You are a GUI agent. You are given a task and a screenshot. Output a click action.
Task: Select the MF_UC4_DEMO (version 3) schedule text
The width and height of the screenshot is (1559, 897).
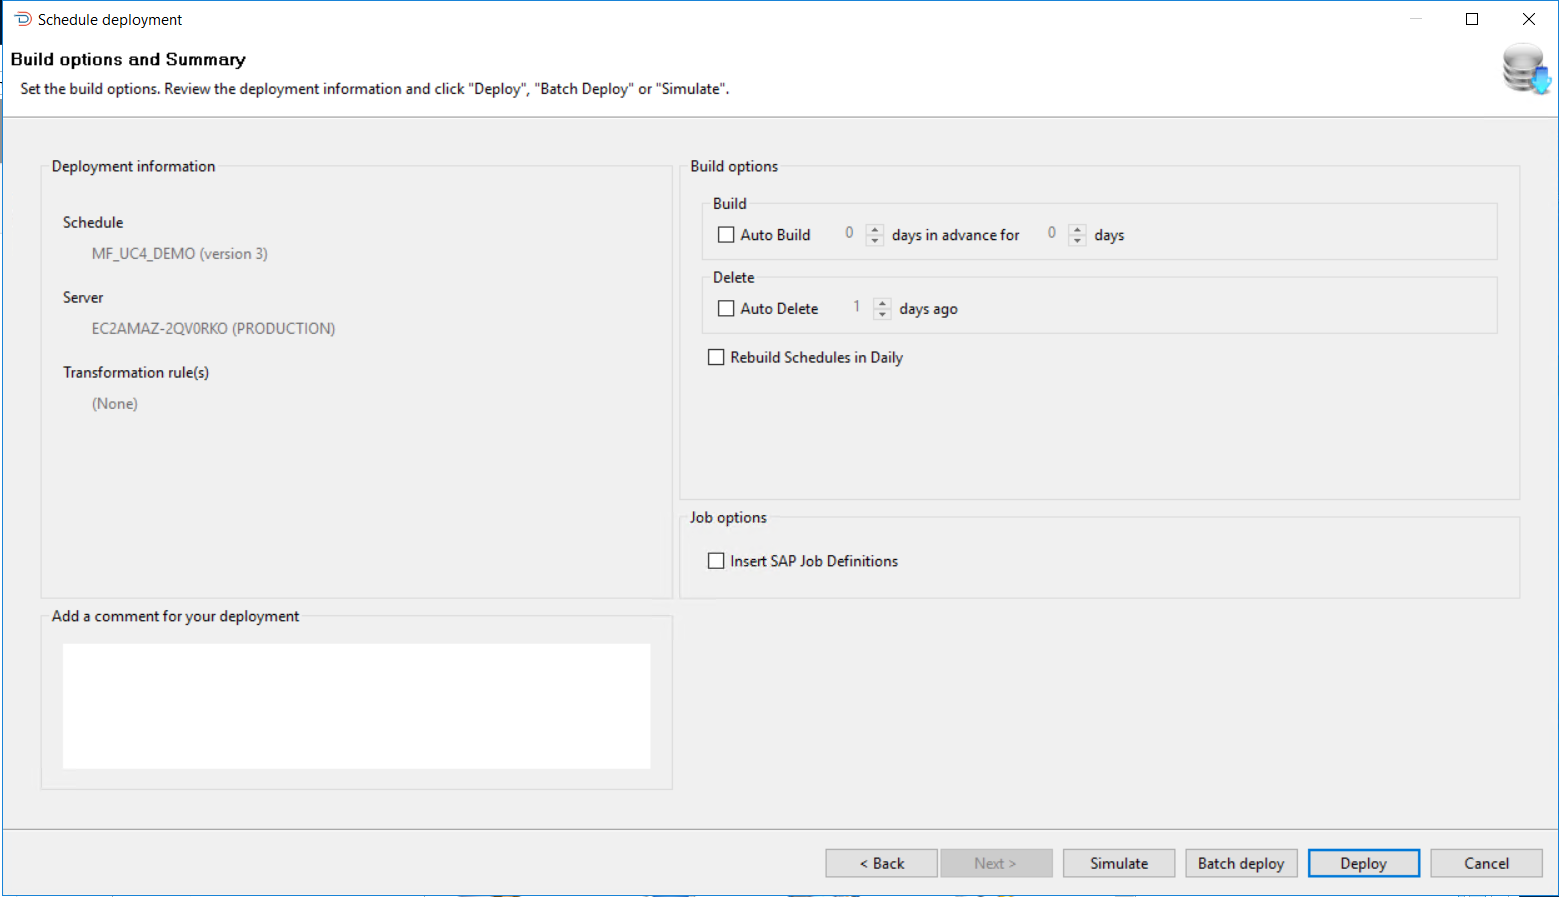pos(180,254)
